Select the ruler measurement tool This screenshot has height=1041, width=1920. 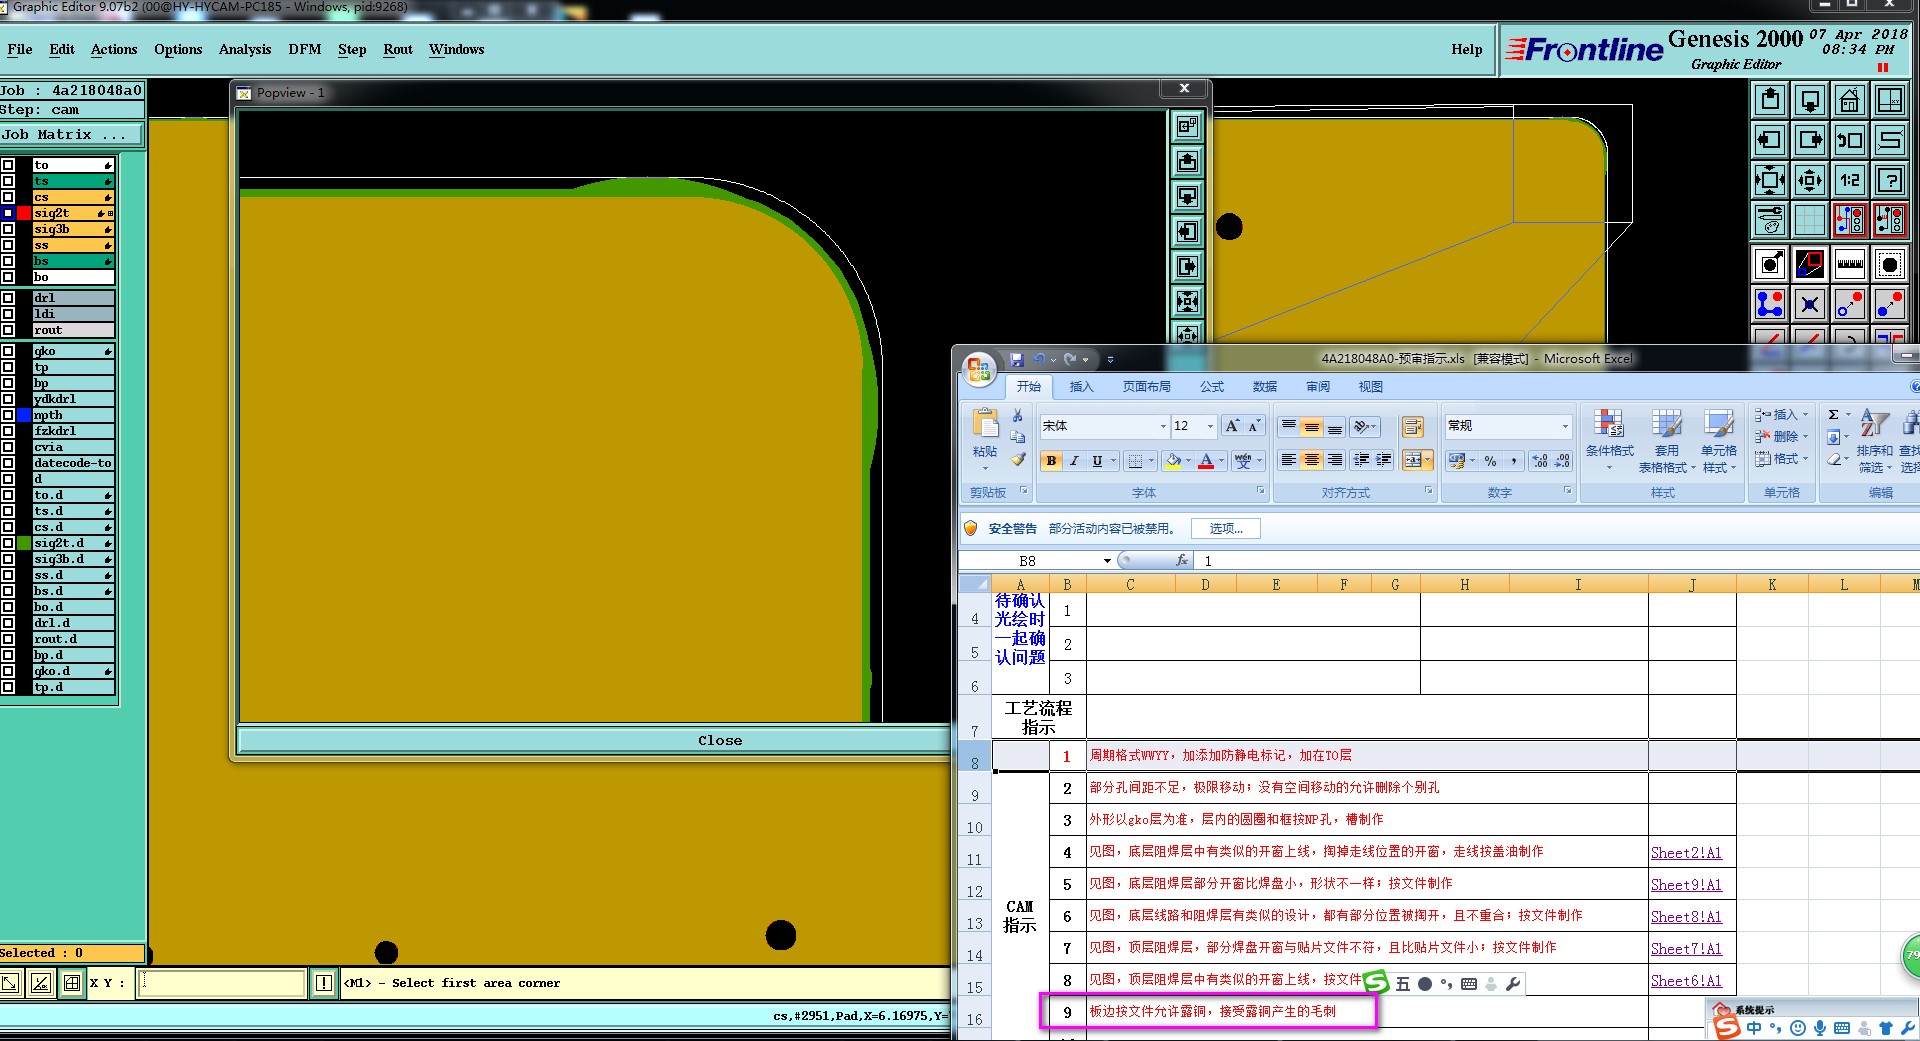coord(1849,264)
